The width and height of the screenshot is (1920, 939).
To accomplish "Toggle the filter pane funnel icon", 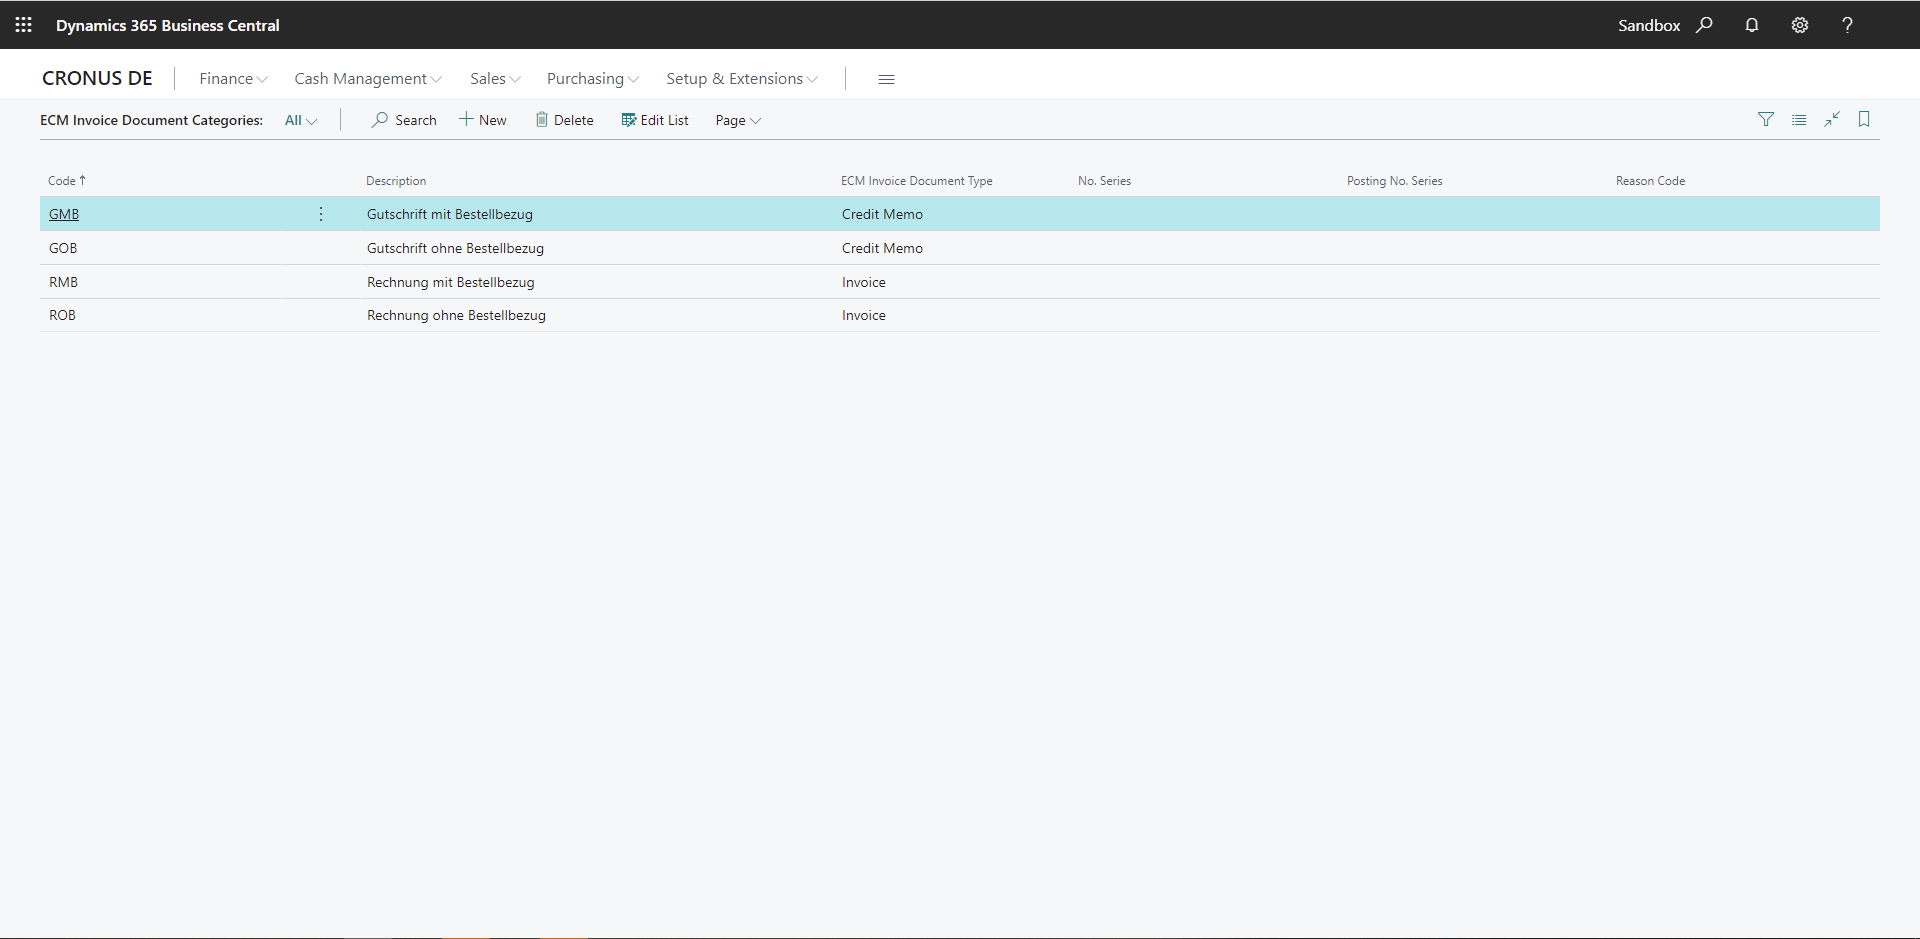I will click(1766, 120).
